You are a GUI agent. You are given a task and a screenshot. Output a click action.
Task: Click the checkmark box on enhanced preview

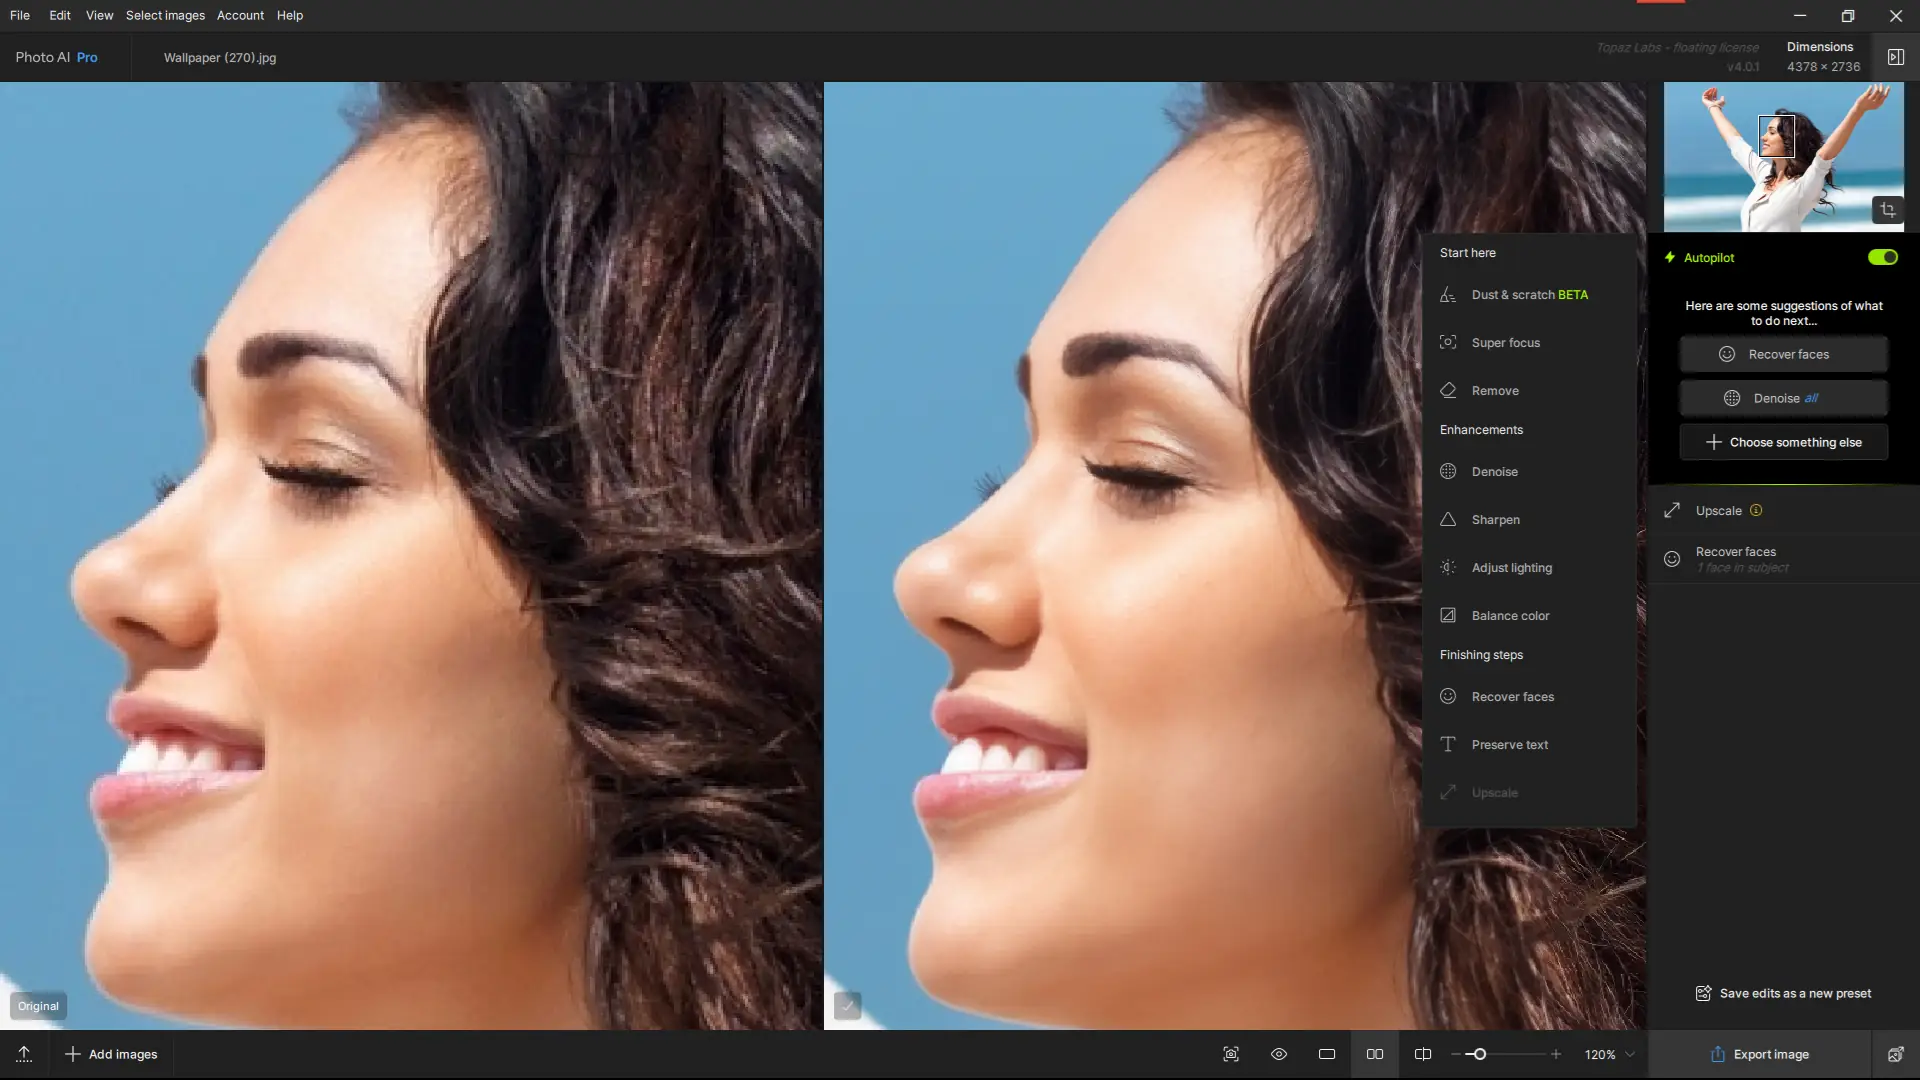coord(847,1005)
